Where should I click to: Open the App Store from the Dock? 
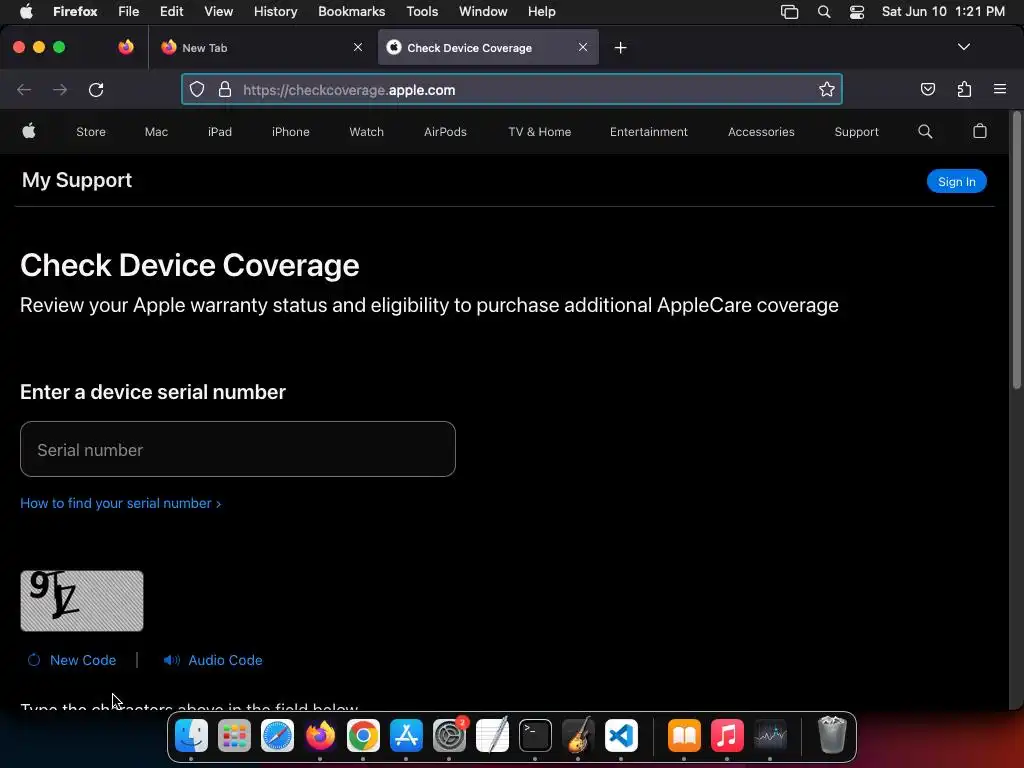(406, 735)
